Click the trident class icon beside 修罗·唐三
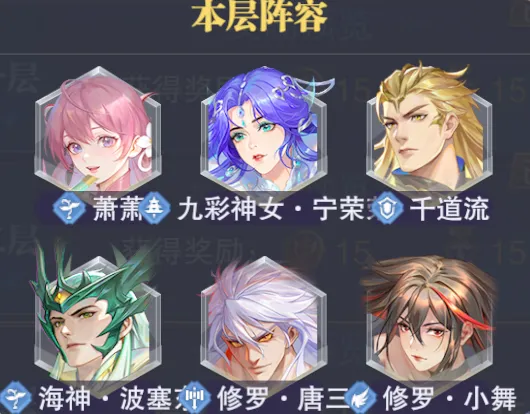530x414 pixels. [x=195, y=397]
